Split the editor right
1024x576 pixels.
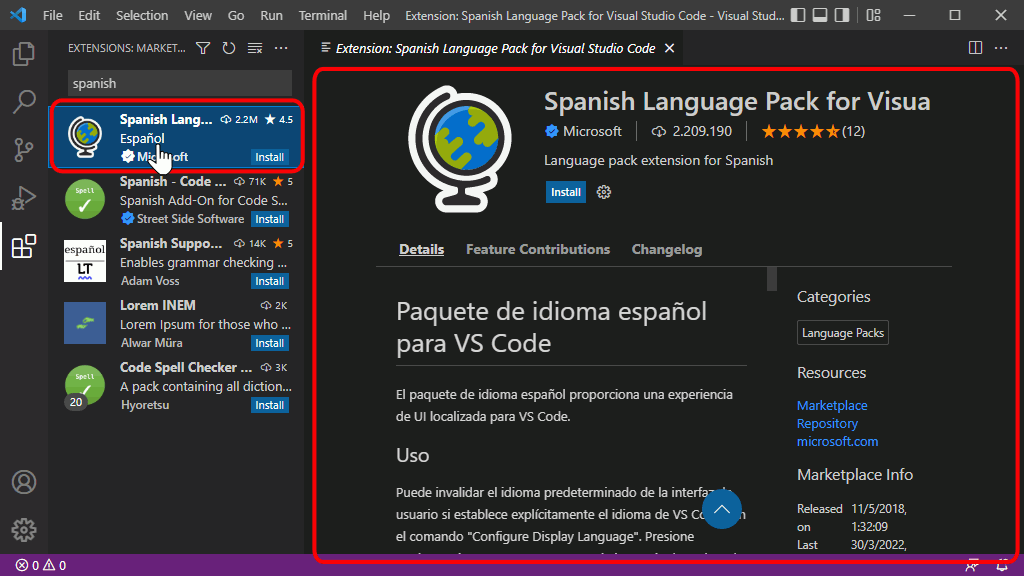[x=975, y=48]
